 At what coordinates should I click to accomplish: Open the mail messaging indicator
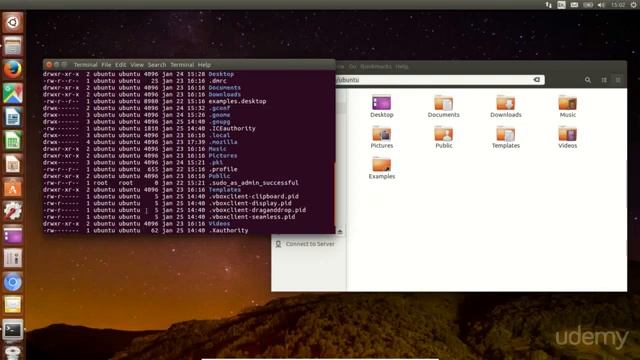[x=574, y=5]
